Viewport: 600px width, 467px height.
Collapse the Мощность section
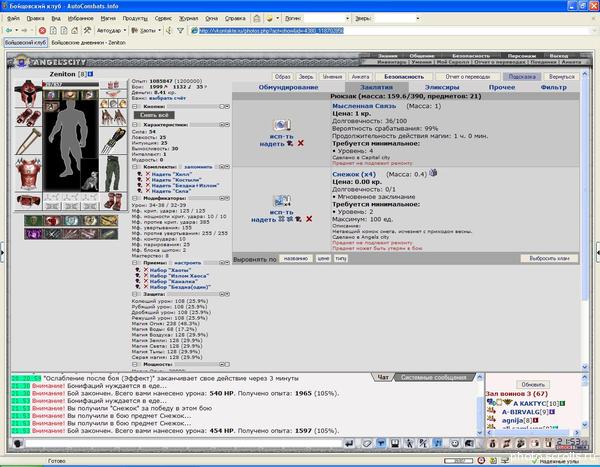[x=135, y=364]
